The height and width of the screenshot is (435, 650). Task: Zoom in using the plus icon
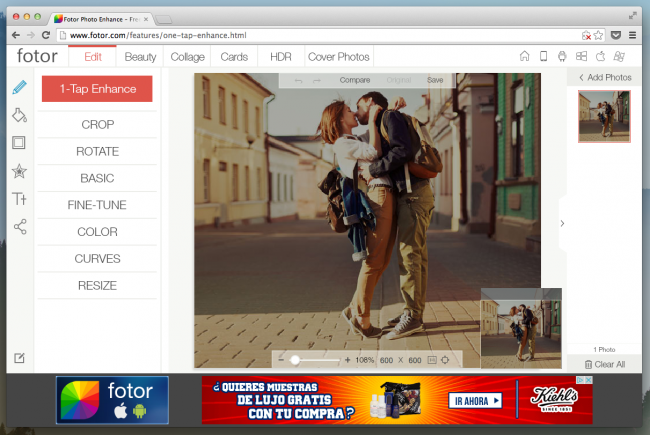347,360
